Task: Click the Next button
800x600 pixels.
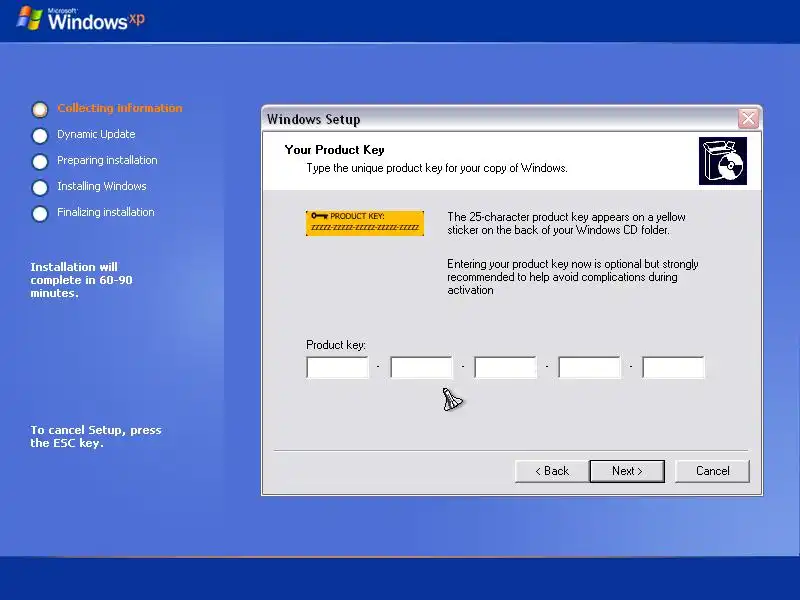Action: pos(627,471)
